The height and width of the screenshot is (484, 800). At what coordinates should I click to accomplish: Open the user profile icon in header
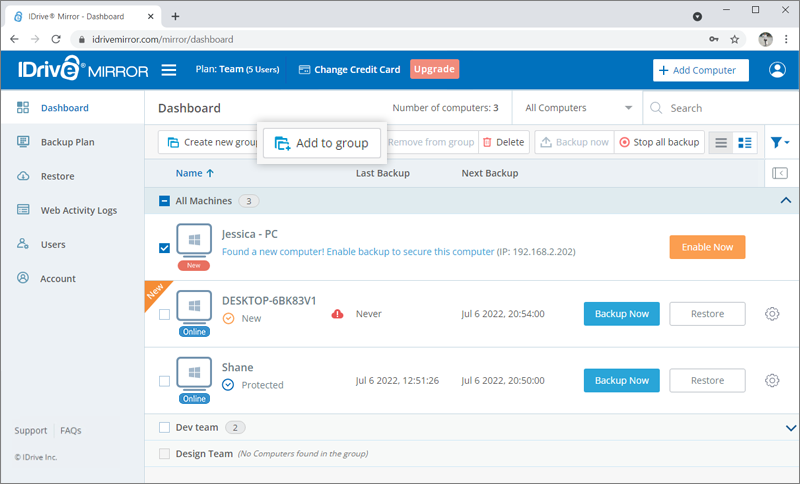tap(777, 70)
